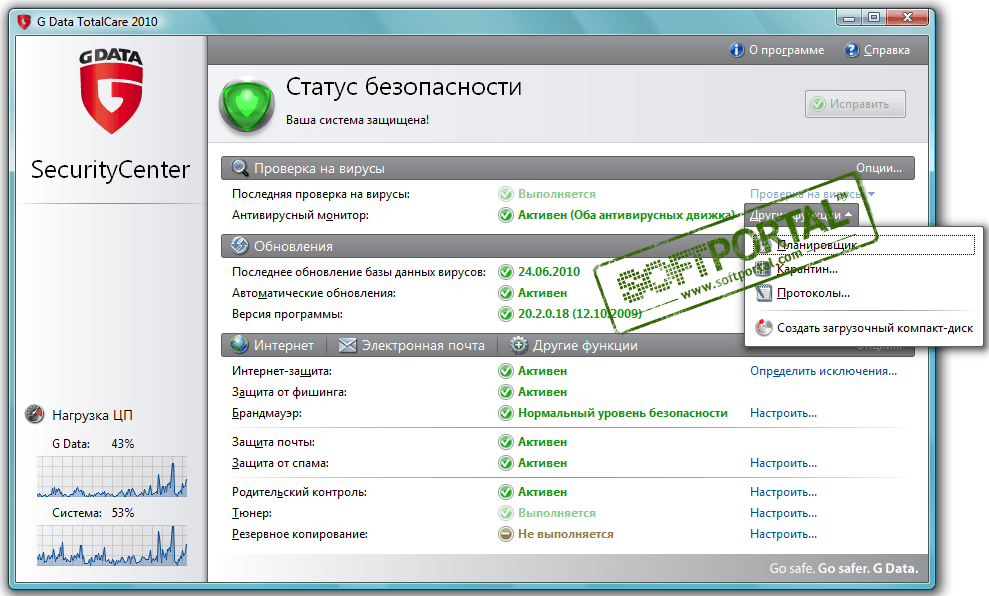Screen dimensions: 989x596
Task: Click the Активен (Оба антивирусных движка) text
Action: (x=627, y=215)
